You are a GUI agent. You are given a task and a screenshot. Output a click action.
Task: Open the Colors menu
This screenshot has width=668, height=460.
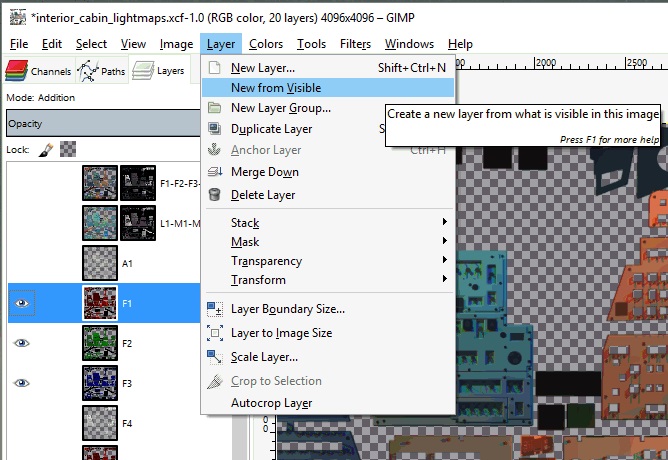tap(266, 44)
